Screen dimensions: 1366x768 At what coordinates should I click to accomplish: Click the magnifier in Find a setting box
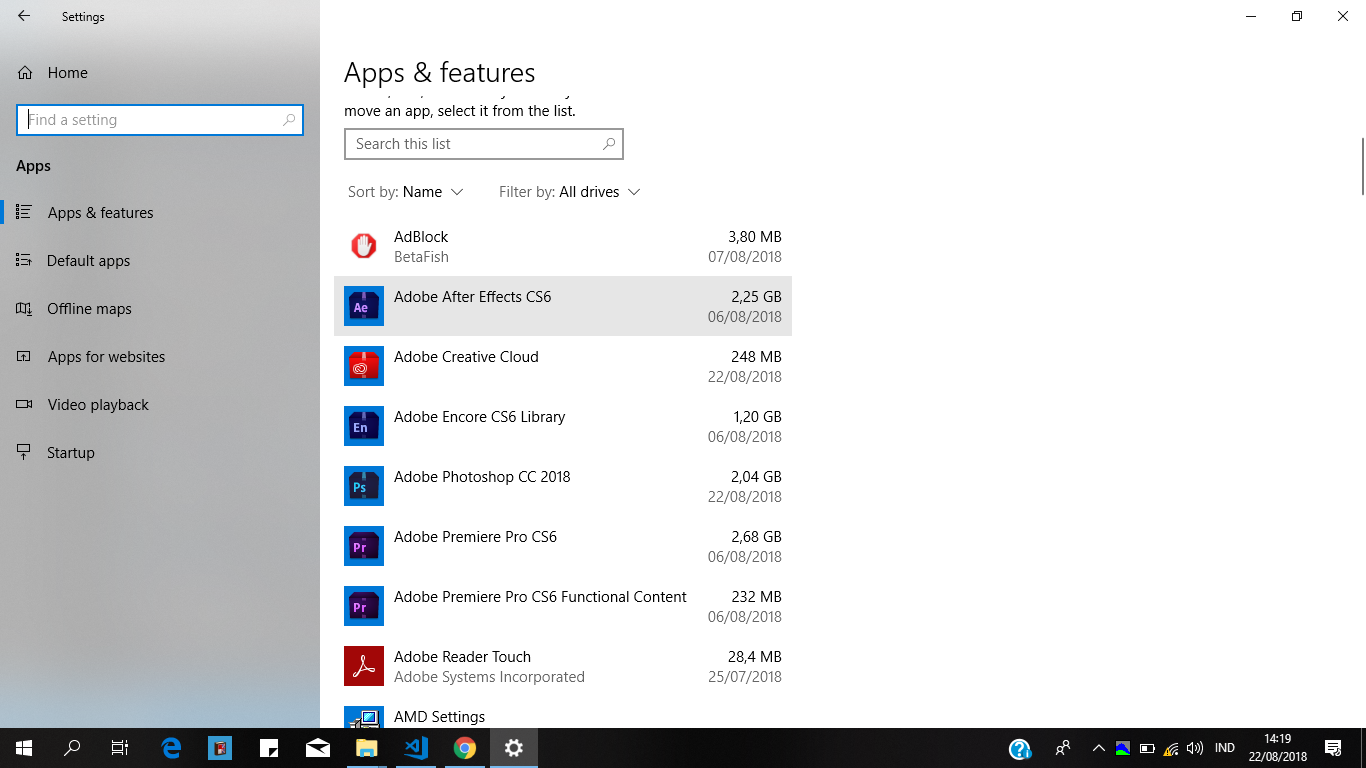click(x=289, y=120)
